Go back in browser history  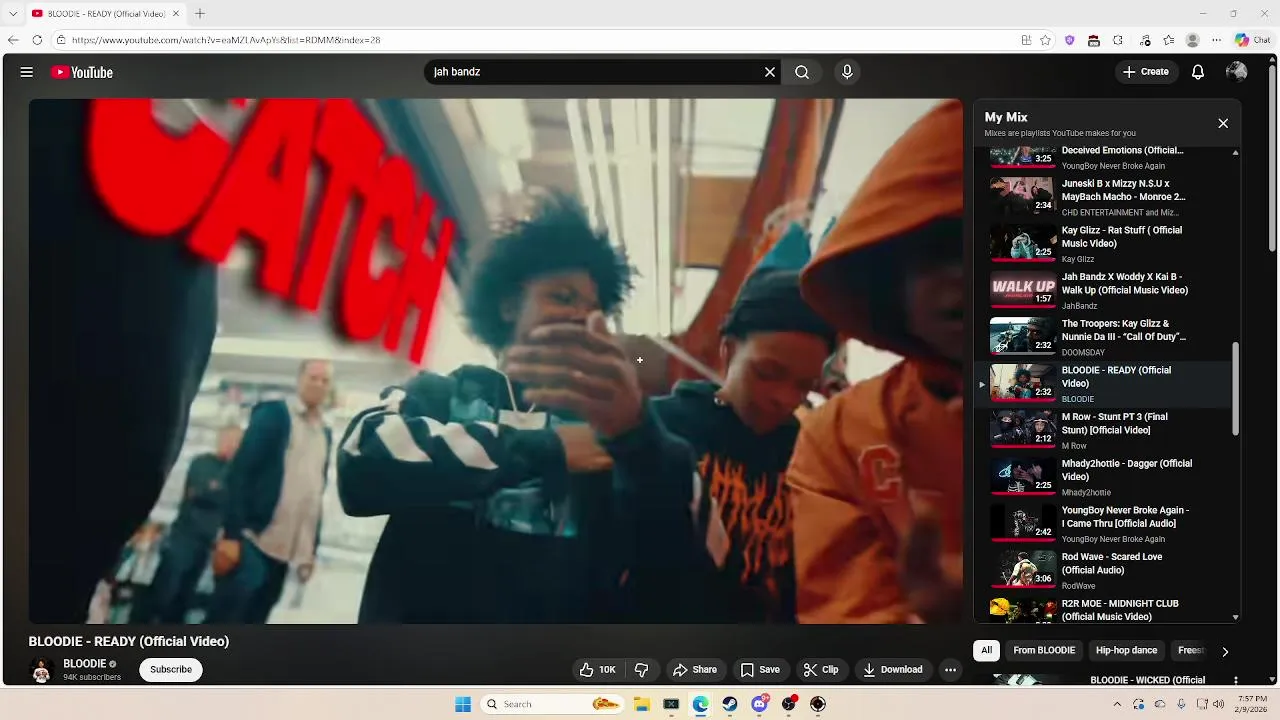[13, 40]
